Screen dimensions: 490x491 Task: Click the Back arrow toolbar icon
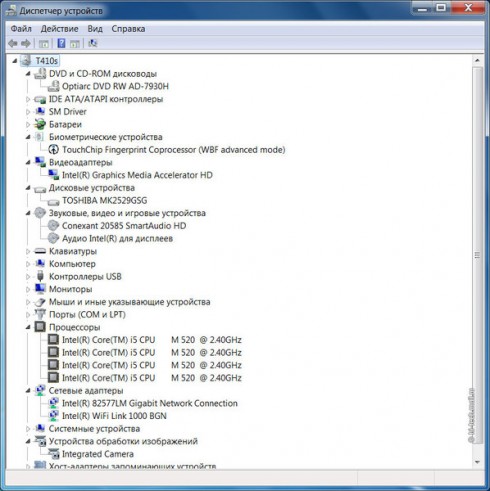click(x=13, y=43)
